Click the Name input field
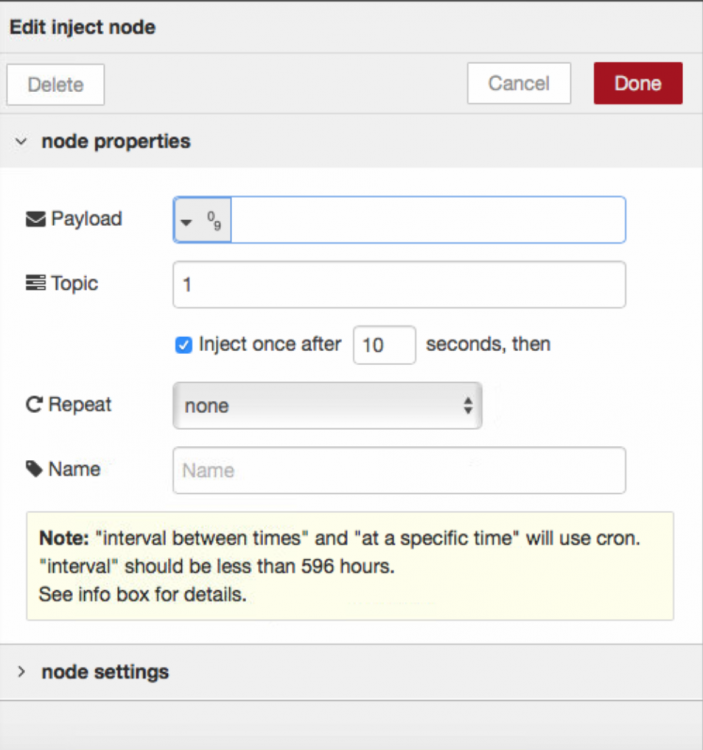 pyautogui.click(x=399, y=470)
